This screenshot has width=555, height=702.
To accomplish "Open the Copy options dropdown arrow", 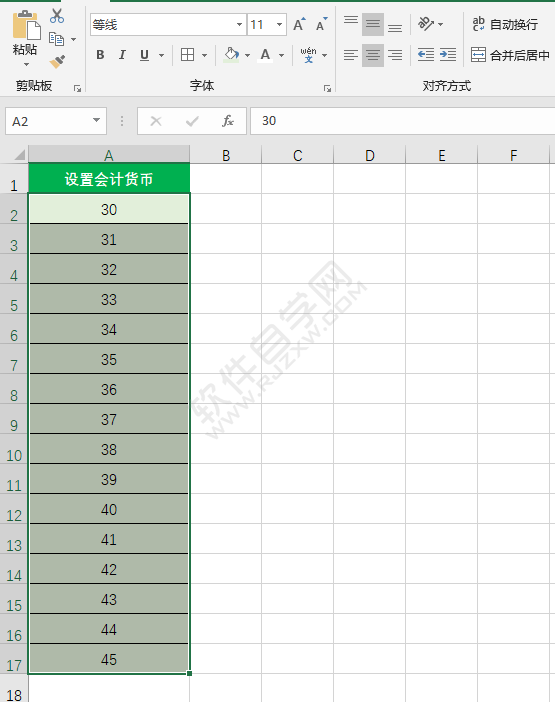I will [73, 40].
